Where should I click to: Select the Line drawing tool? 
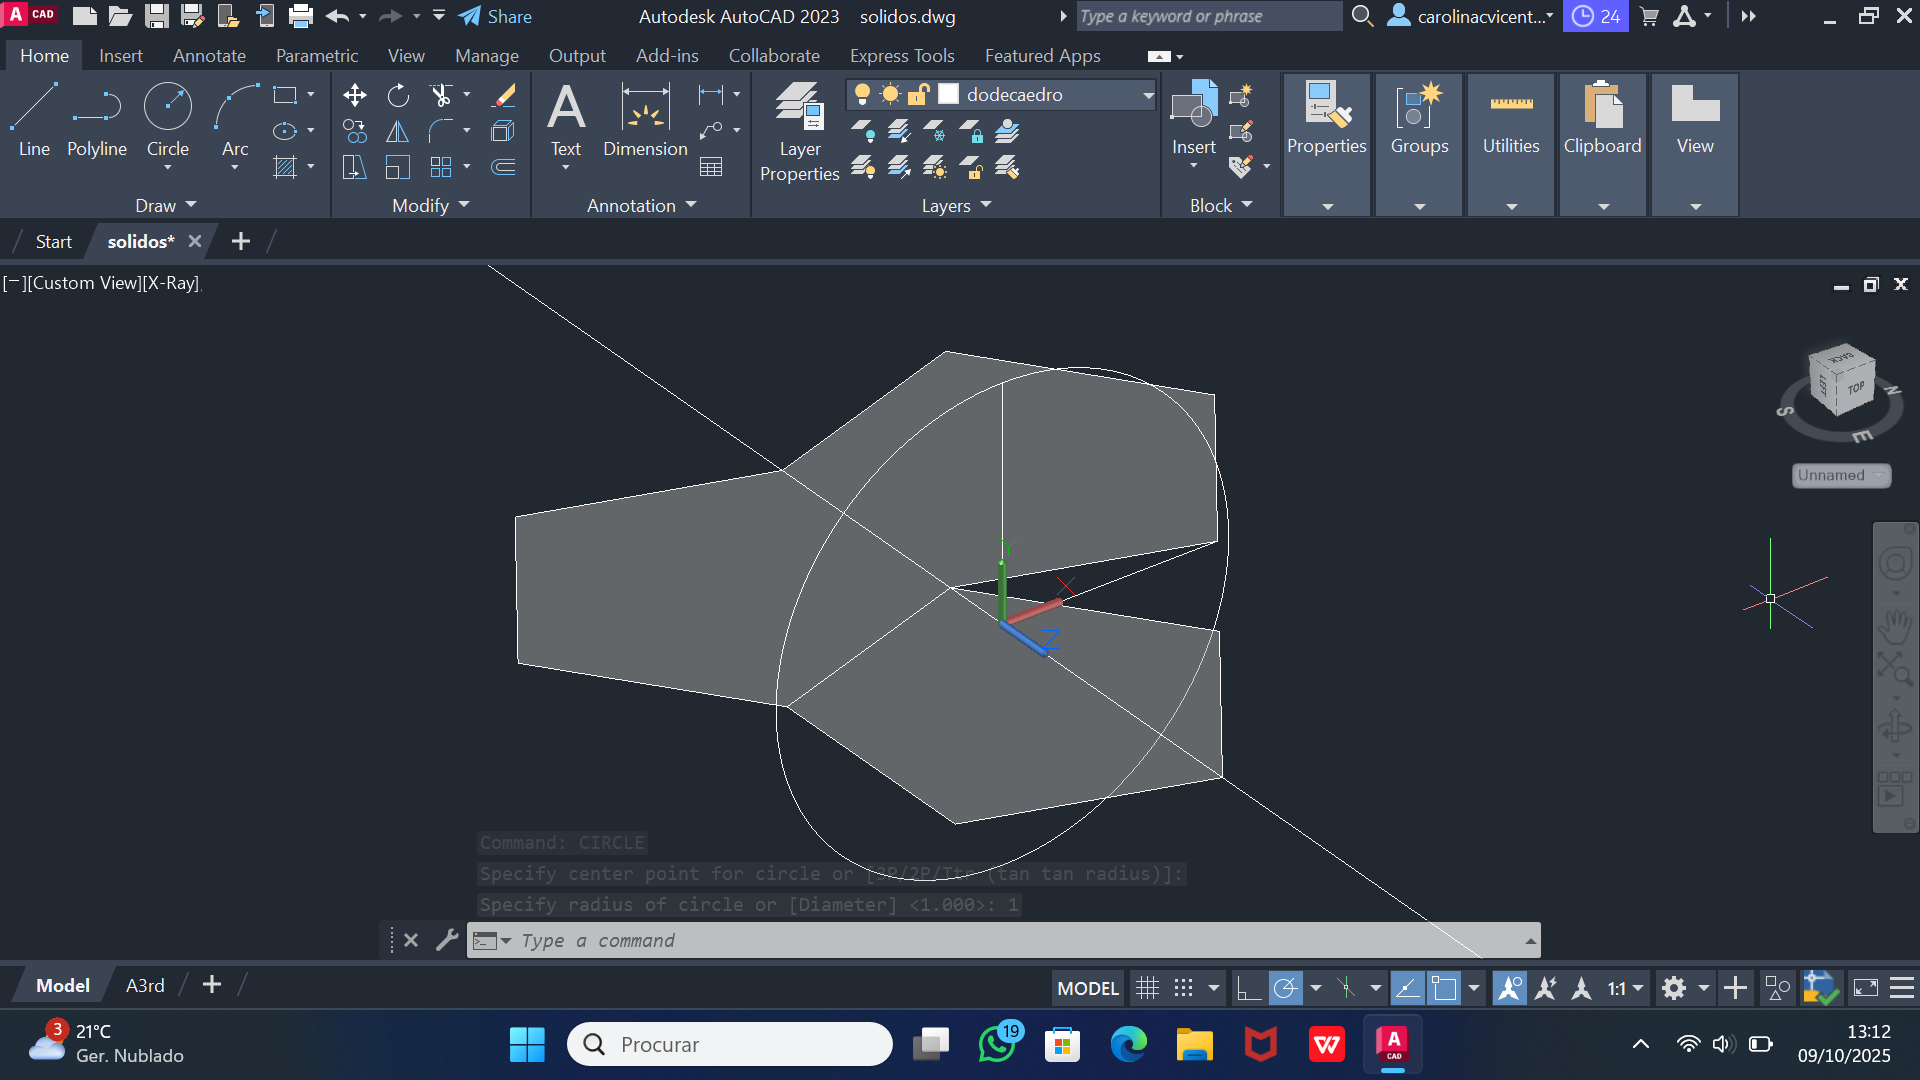click(34, 120)
